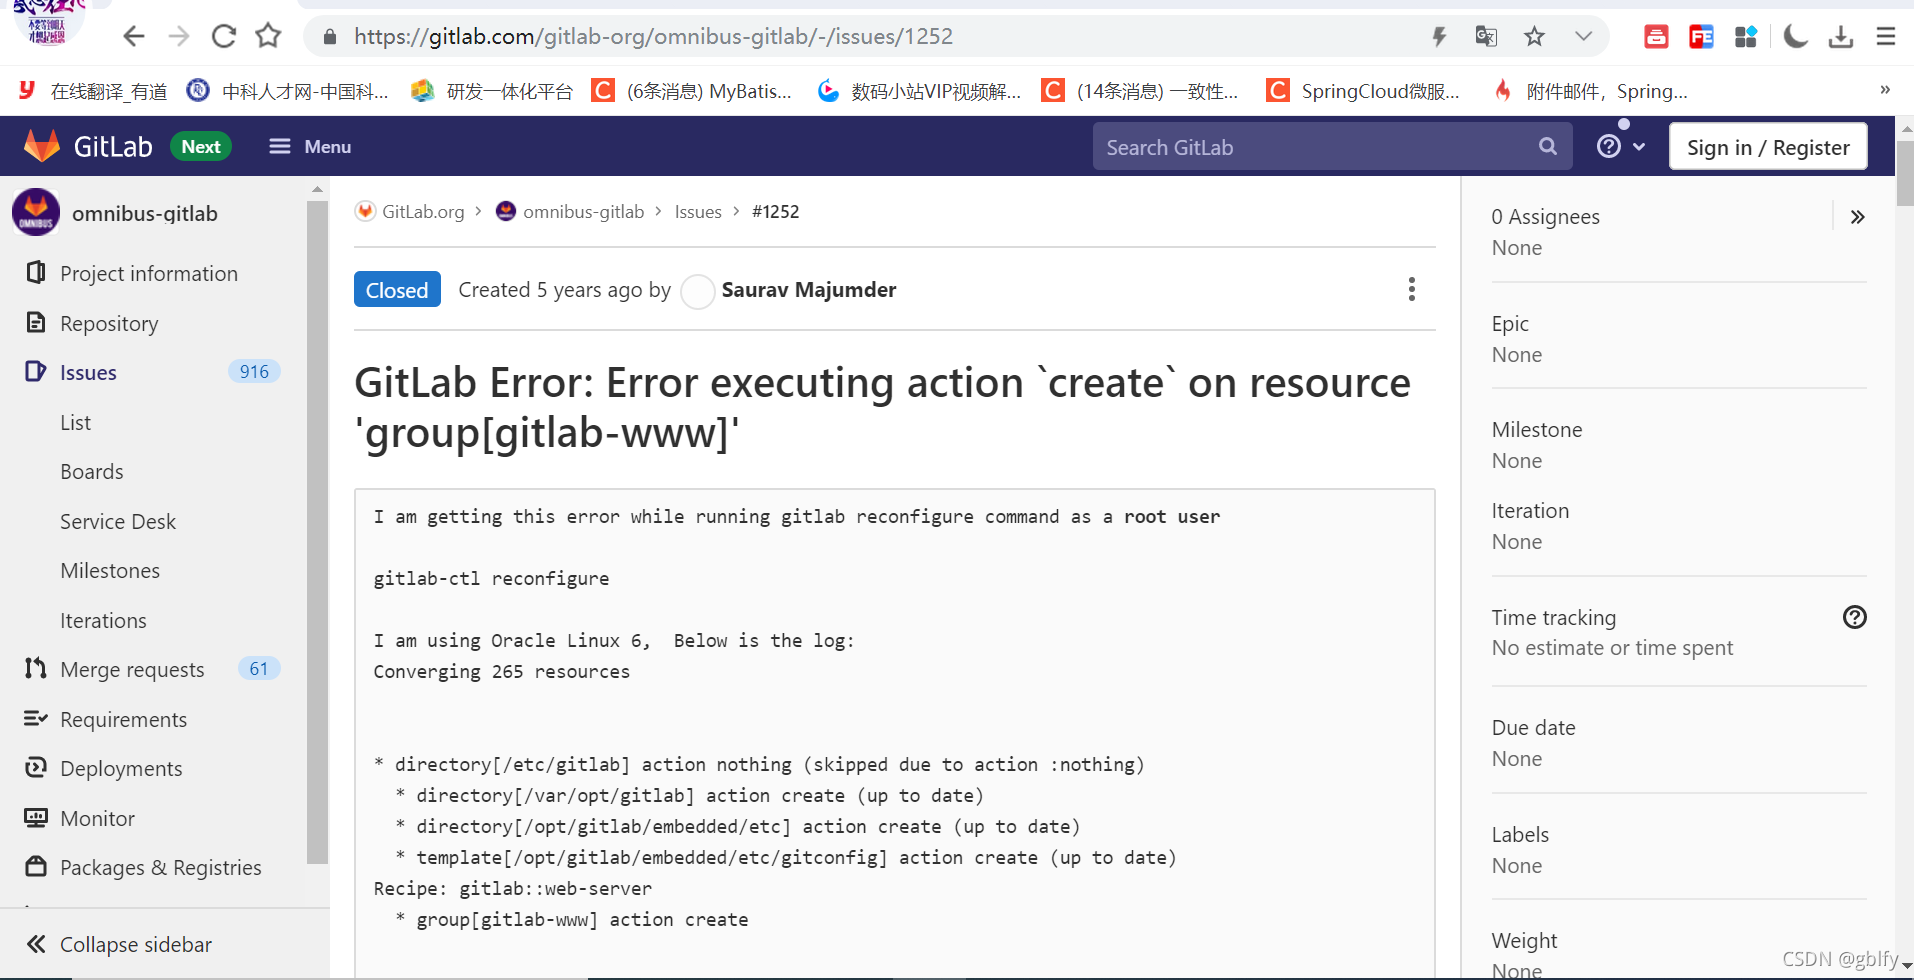Open Requirements in sidebar
Image resolution: width=1914 pixels, height=980 pixels.
(123, 719)
